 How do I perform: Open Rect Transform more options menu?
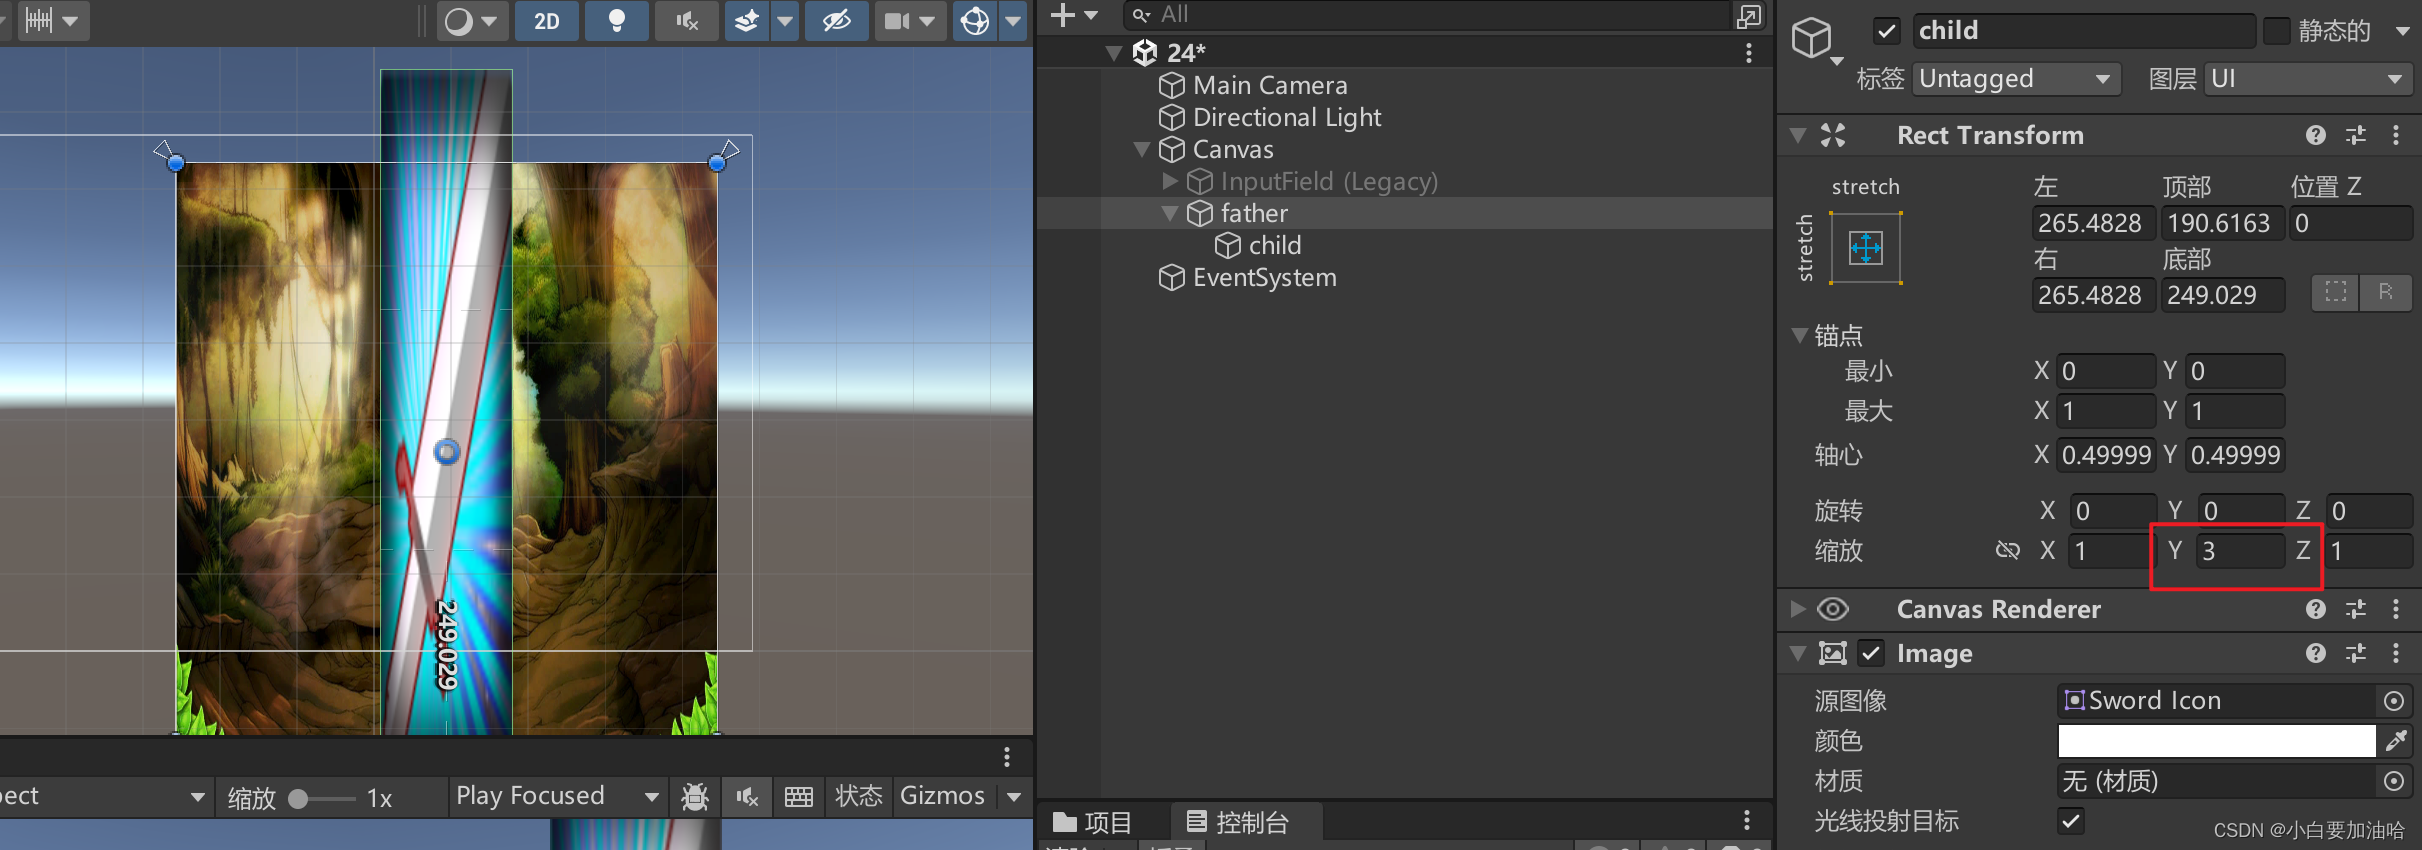2396,135
